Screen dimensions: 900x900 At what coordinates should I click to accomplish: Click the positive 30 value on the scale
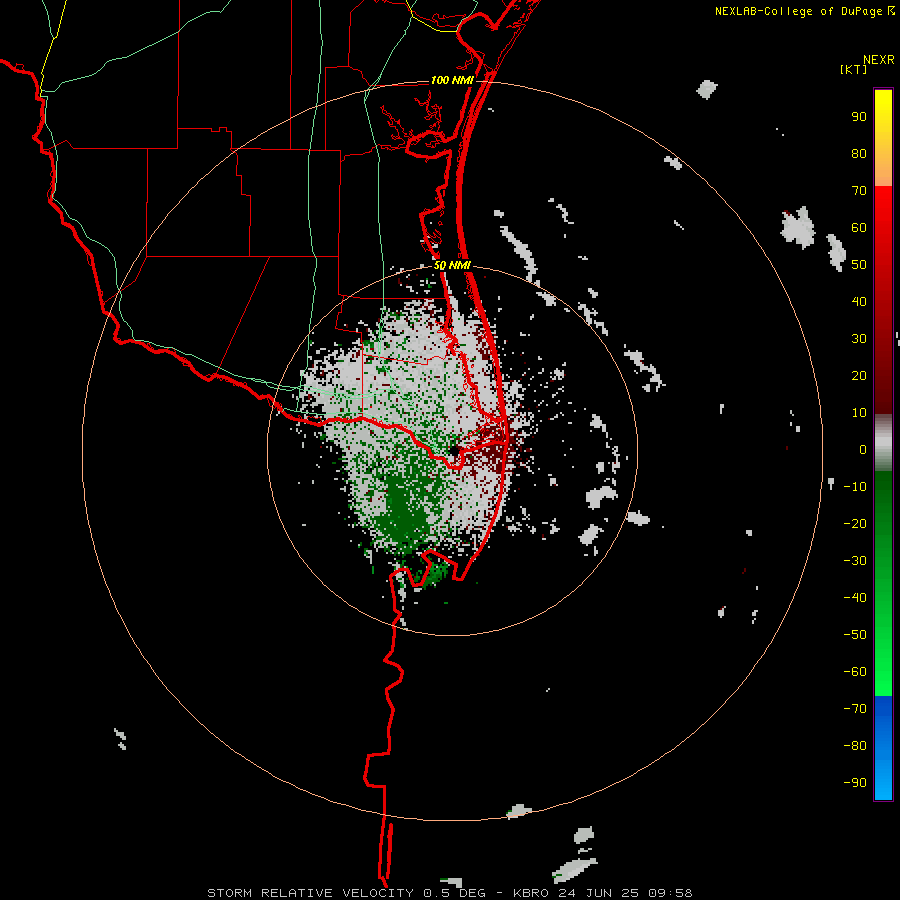coord(859,339)
